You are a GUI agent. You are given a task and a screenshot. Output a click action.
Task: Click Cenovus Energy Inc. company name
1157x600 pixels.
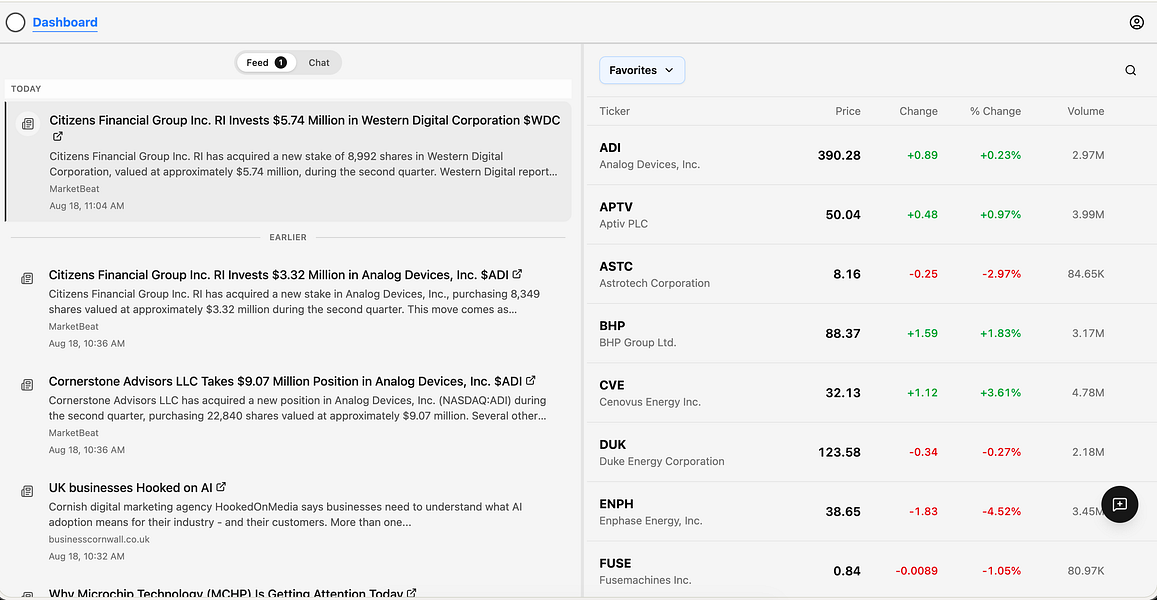(650, 402)
